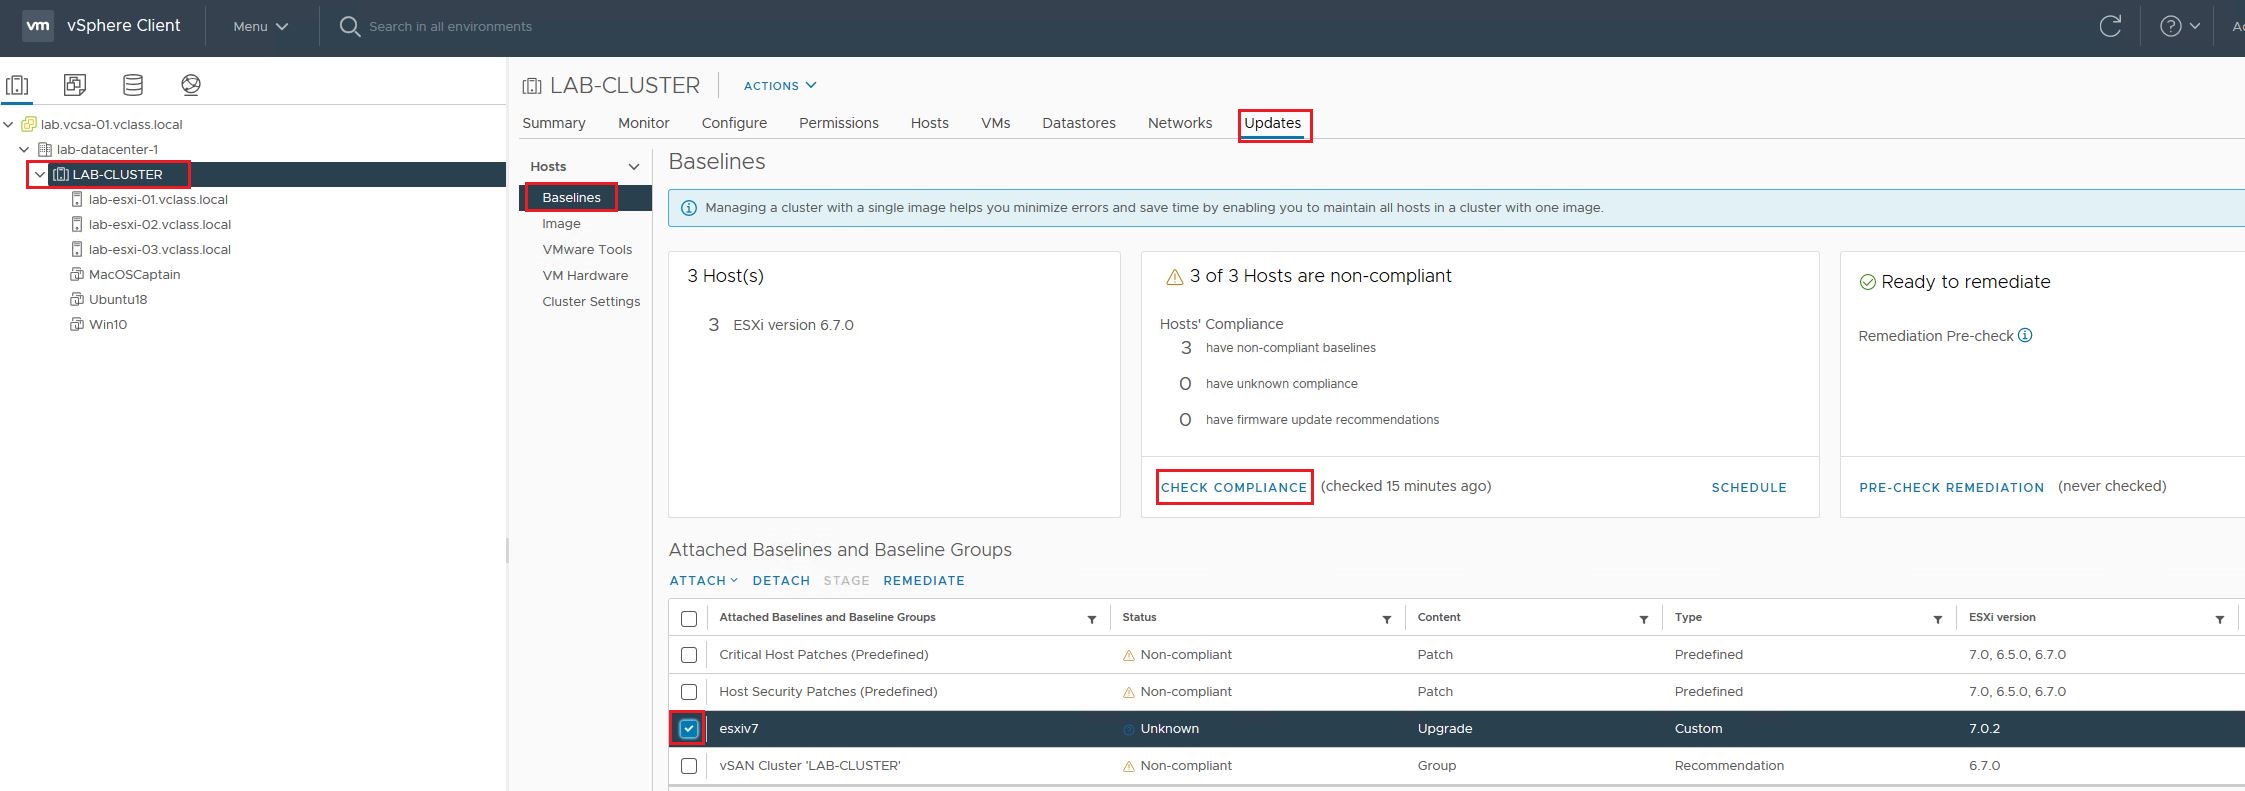The height and width of the screenshot is (791, 2245).
Task: Click the refresh icon in top bar
Action: click(x=2110, y=27)
